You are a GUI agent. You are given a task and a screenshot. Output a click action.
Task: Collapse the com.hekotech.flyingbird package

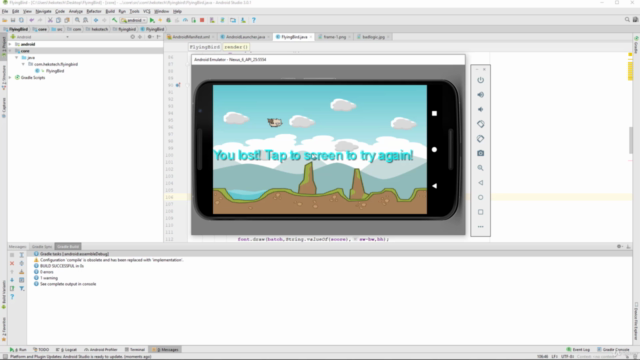23,64
